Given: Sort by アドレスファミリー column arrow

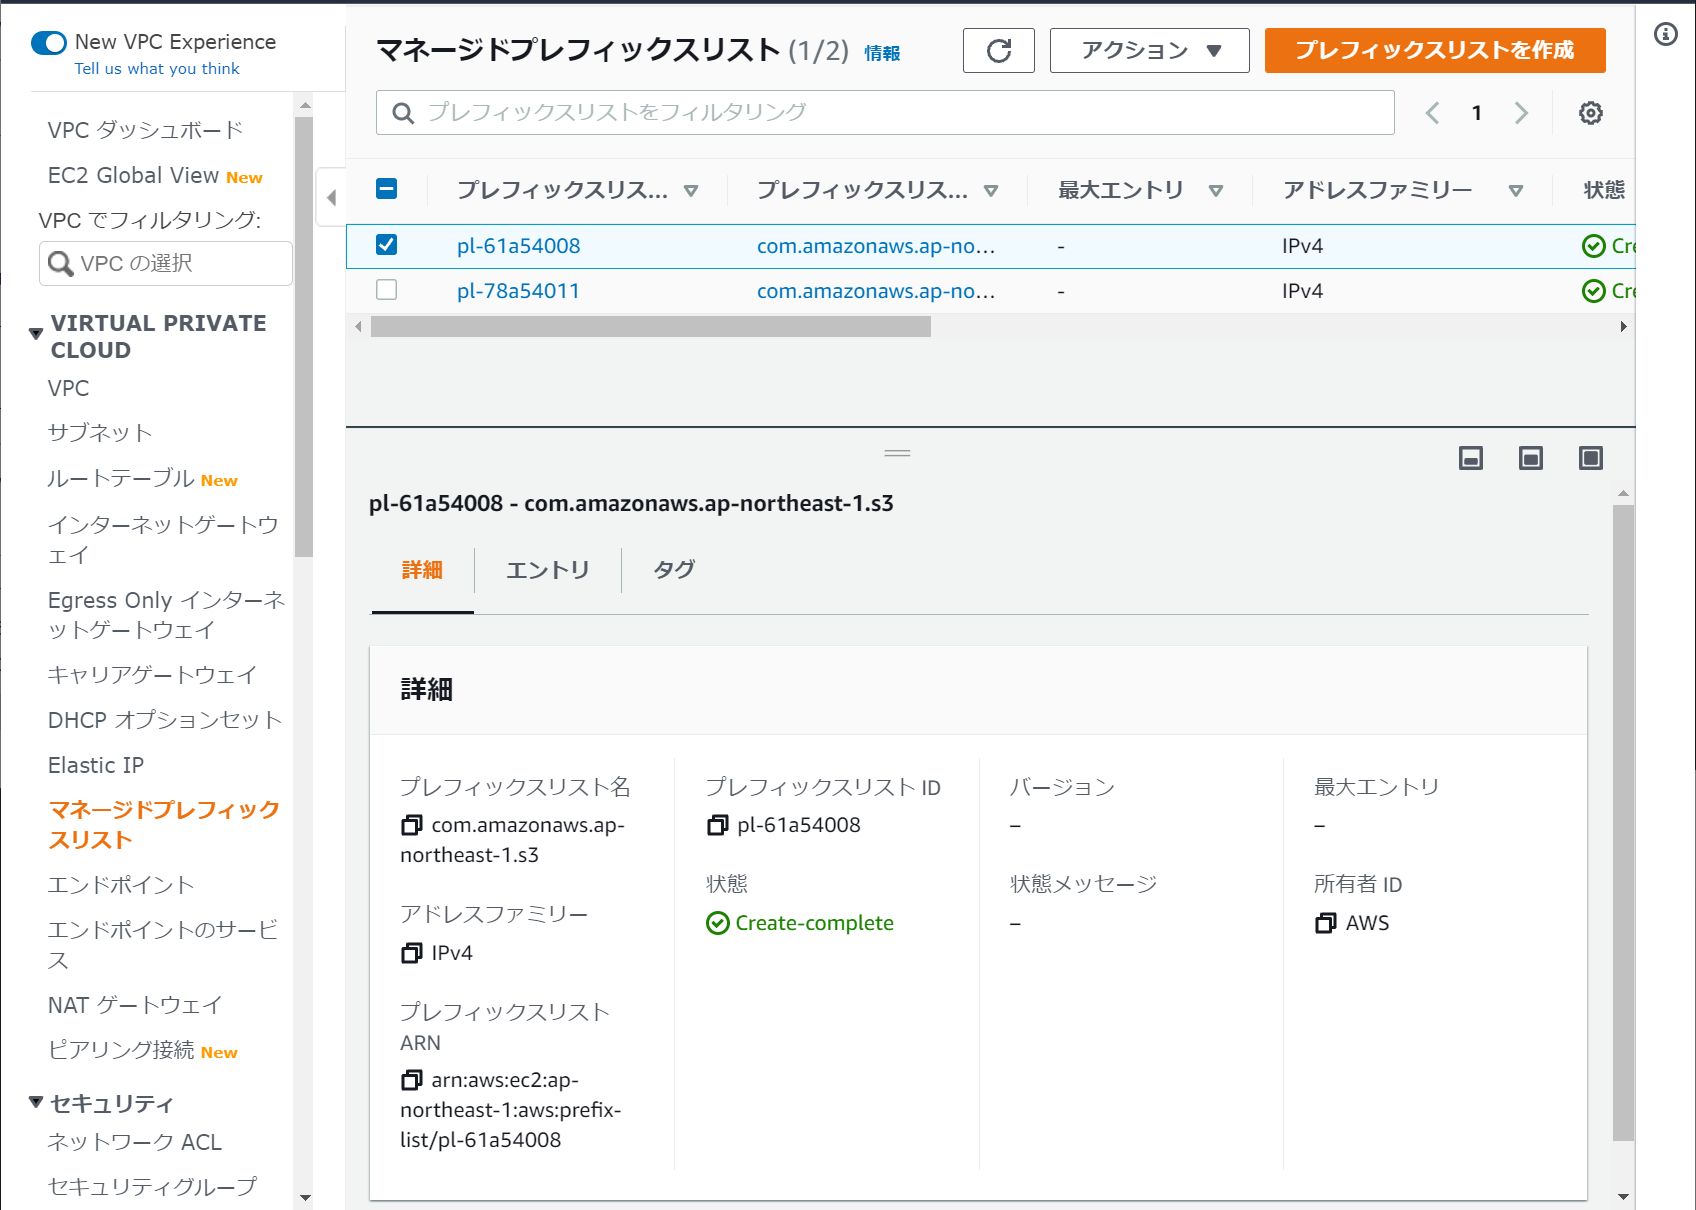Looking at the screenshot, I should point(1515,191).
